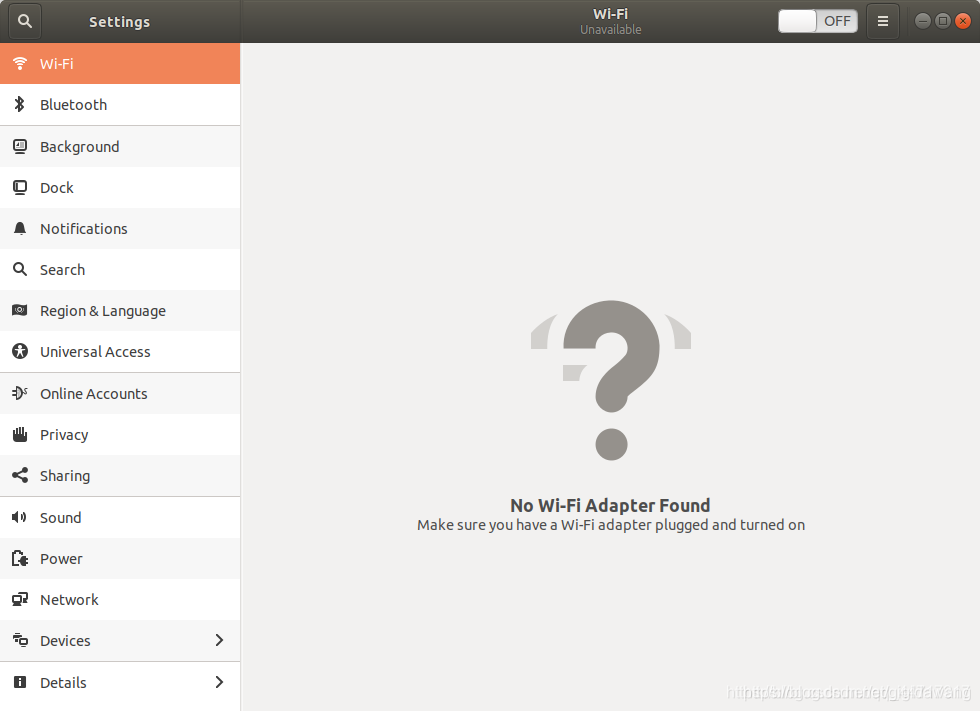Viewport: 980px width, 711px height.
Task: Select Universal Access in sidebar
Action: 120,352
